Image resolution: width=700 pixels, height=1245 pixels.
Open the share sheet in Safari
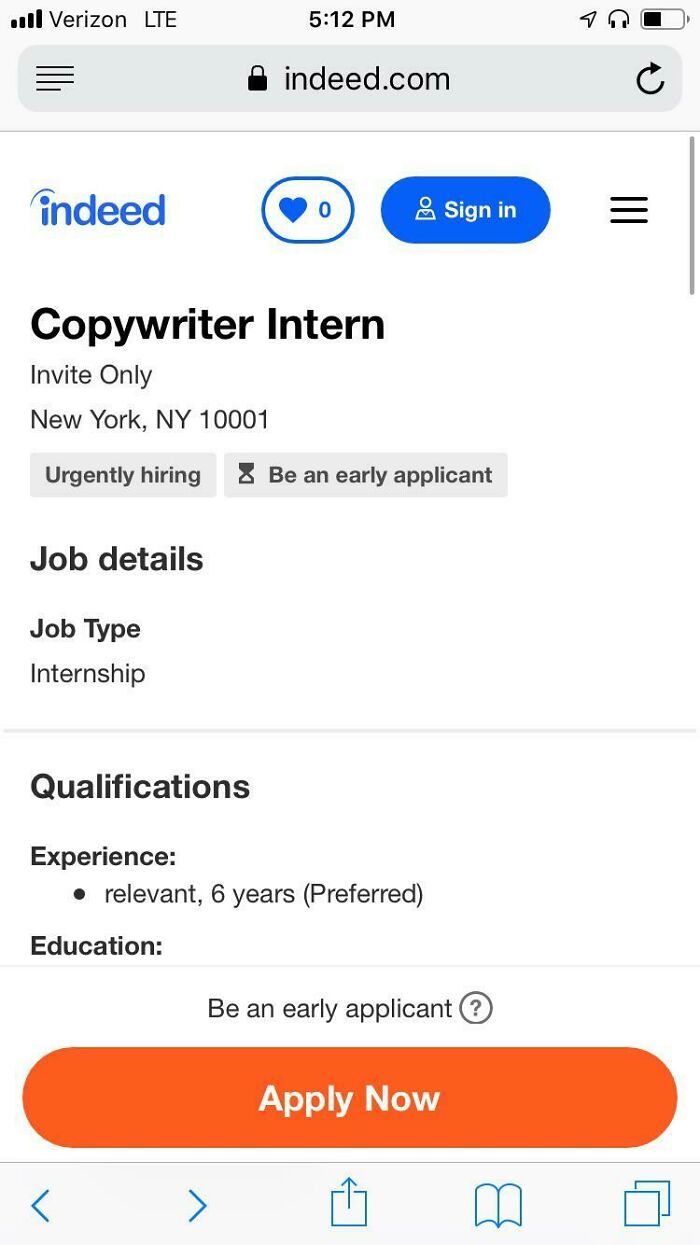coord(348,1205)
